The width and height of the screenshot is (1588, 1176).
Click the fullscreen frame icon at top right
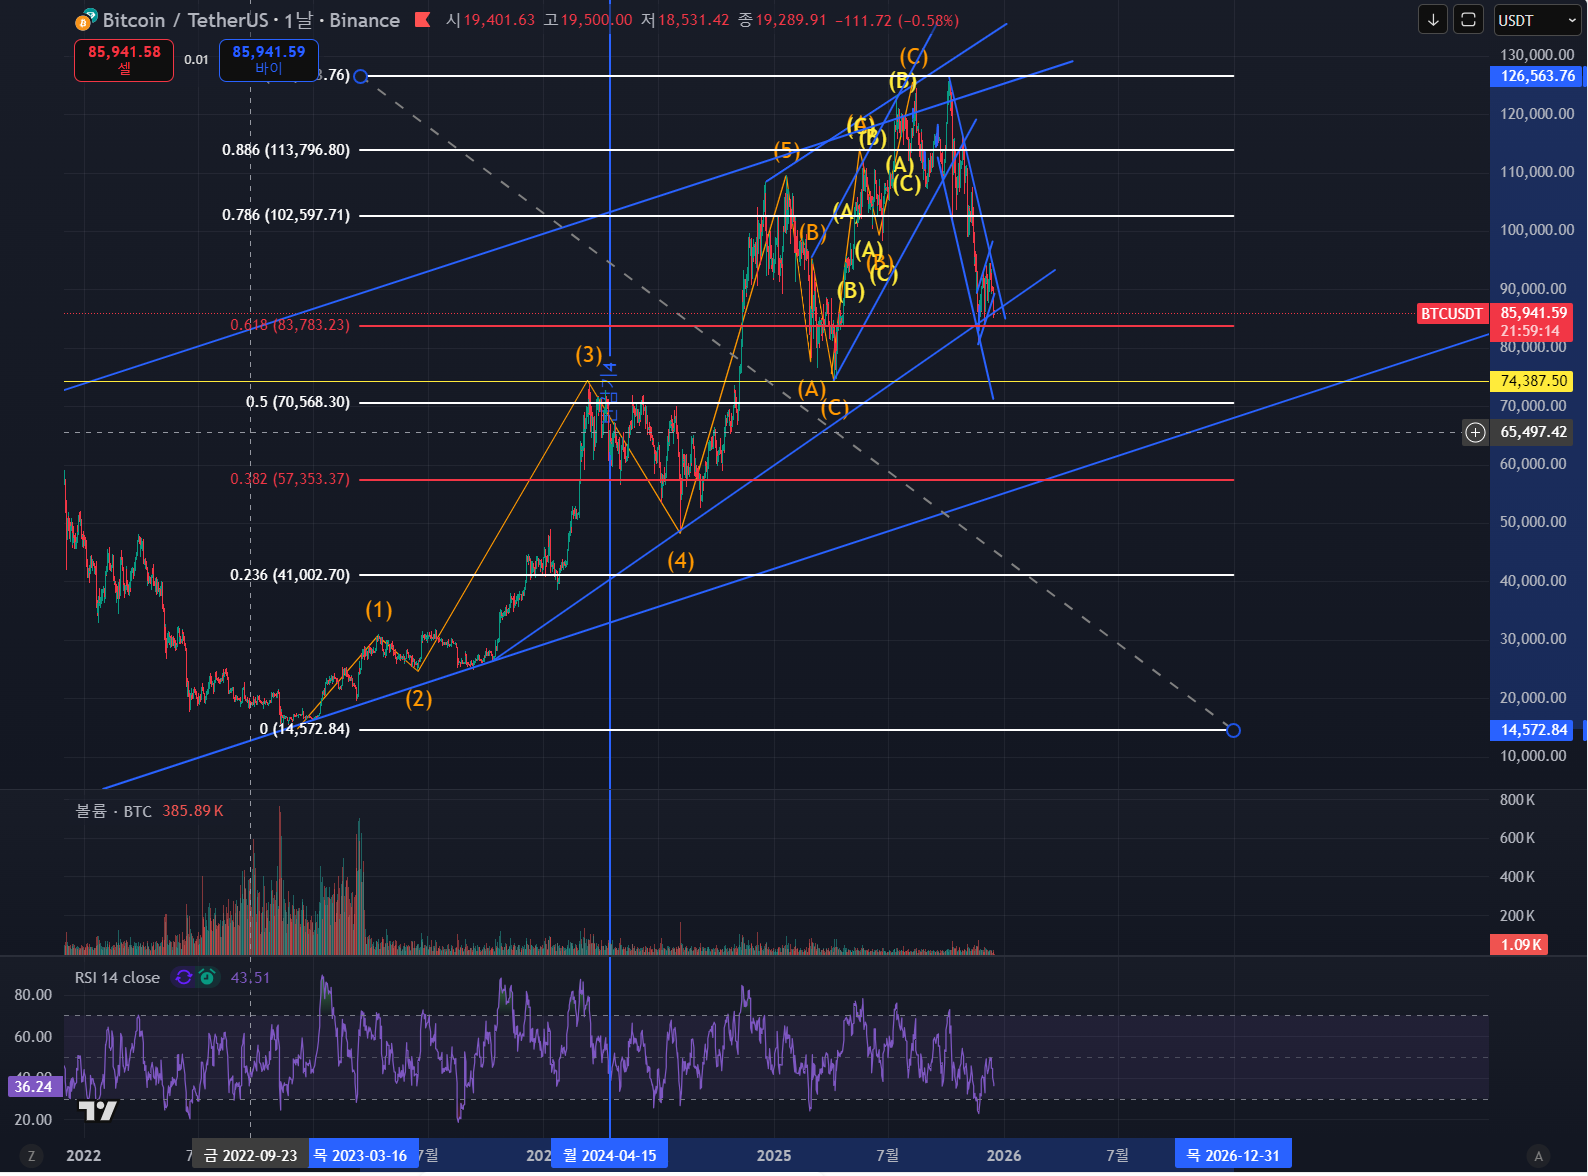click(1468, 20)
